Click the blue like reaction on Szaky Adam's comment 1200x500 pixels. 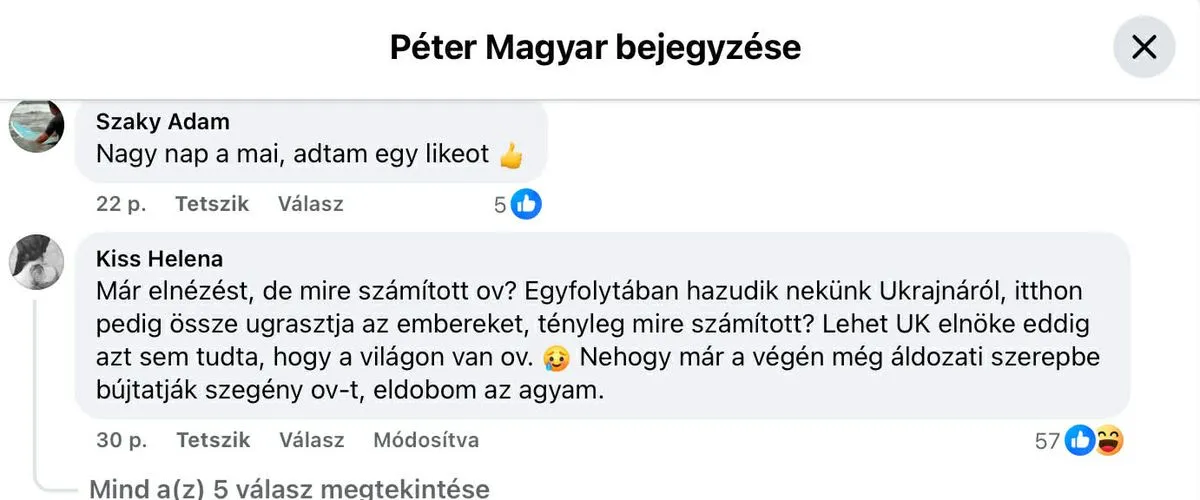526,204
